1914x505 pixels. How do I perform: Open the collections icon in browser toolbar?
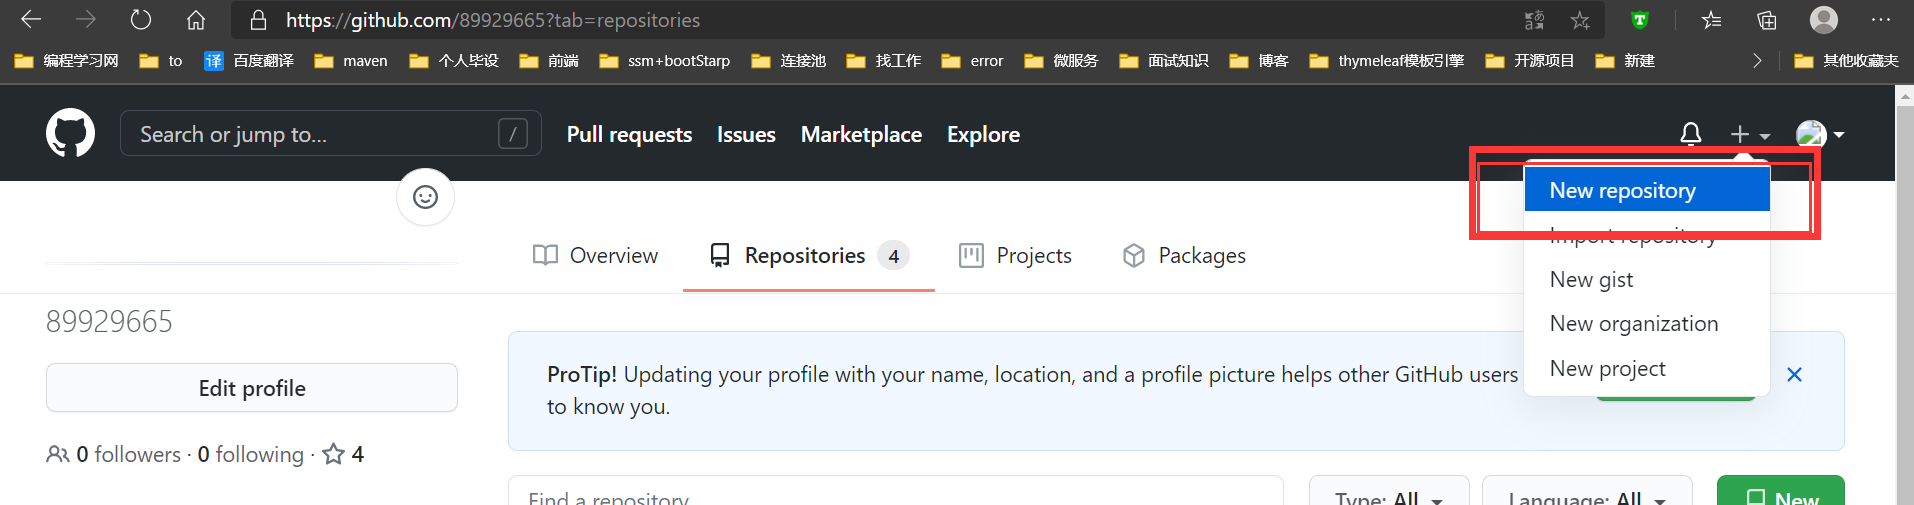(x=1767, y=20)
